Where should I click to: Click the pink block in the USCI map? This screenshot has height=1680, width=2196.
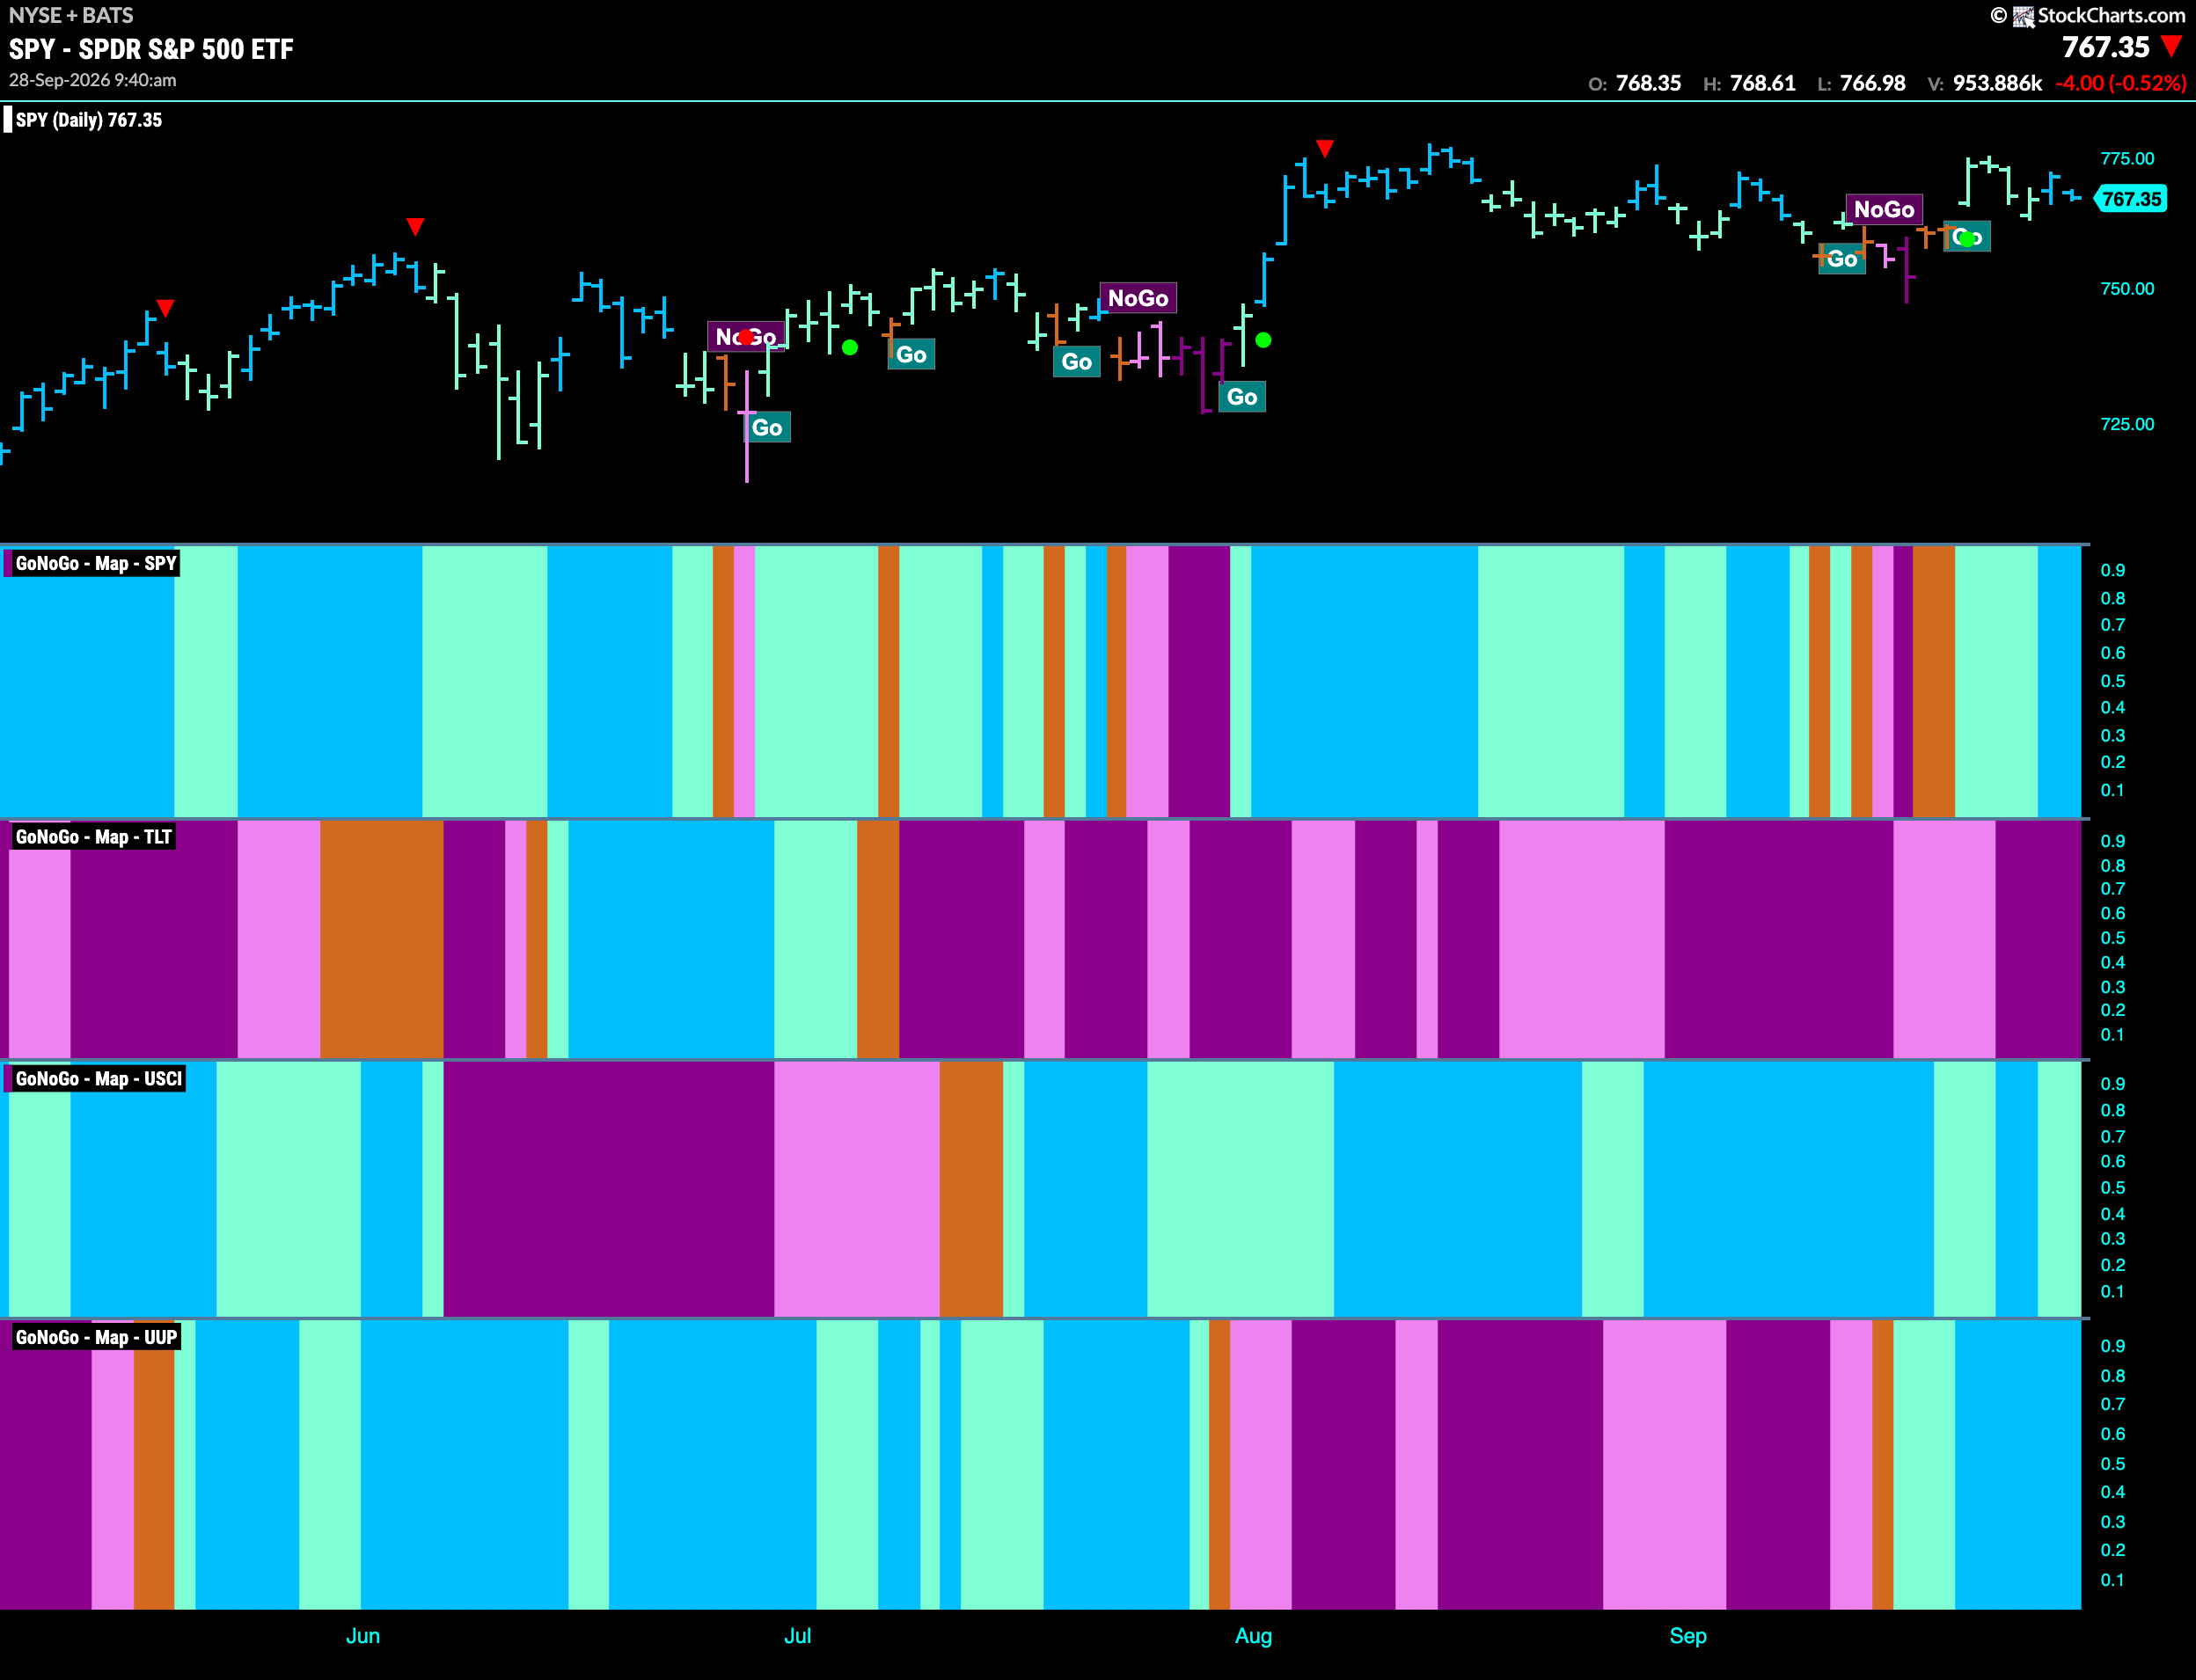857,1189
